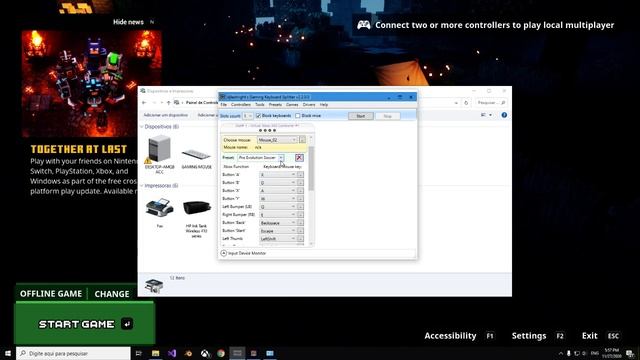Click the Start button in Keyboard Splitter
Viewport: 640px width, 360px height.
click(x=361, y=116)
